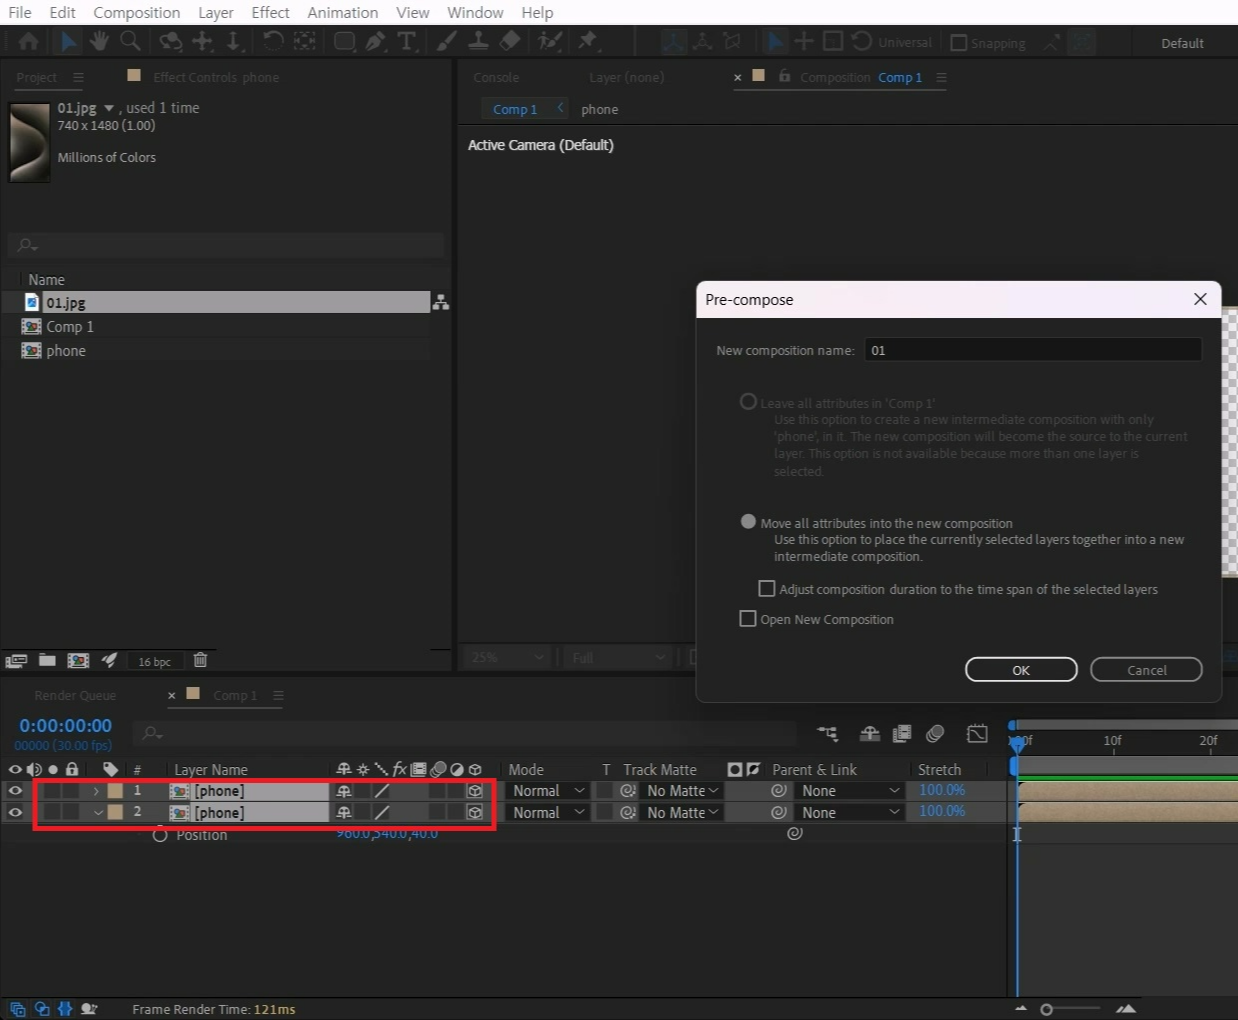1238x1020 pixels.
Task: Hide layer 1 phone with eye icon
Action: click(15, 790)
